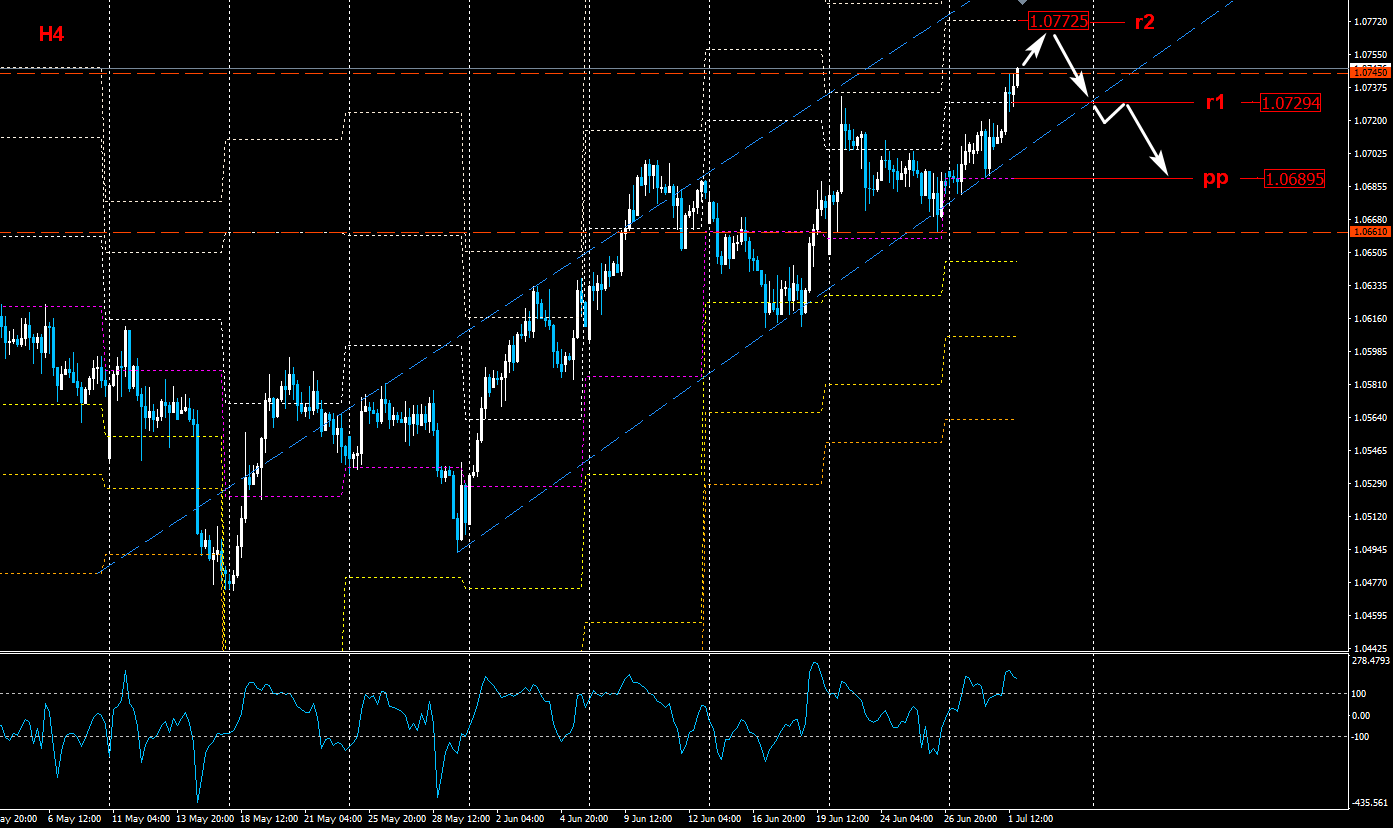Image resolution: width=1393 pixels, height=828 pixels.
Task: Click 1.05120 on the price scale
Action: pos(1370,516)
